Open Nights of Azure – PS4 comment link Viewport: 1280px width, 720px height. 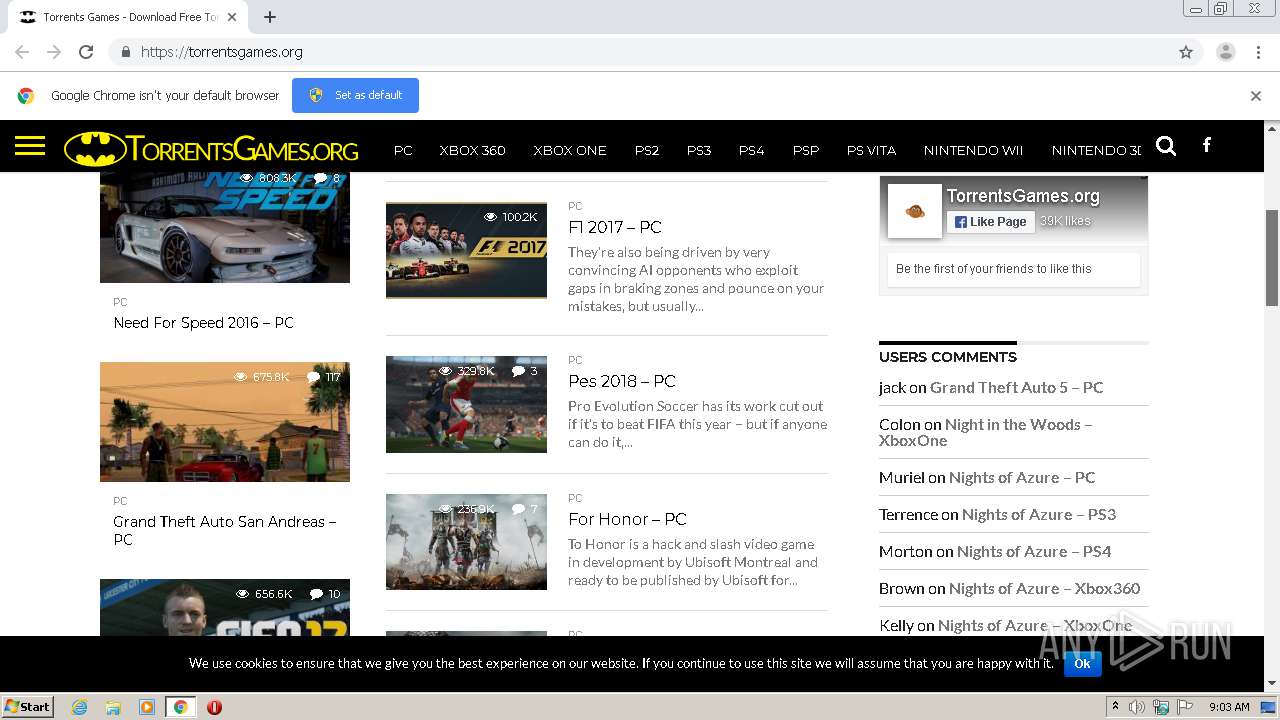[x=1034, y=551]
